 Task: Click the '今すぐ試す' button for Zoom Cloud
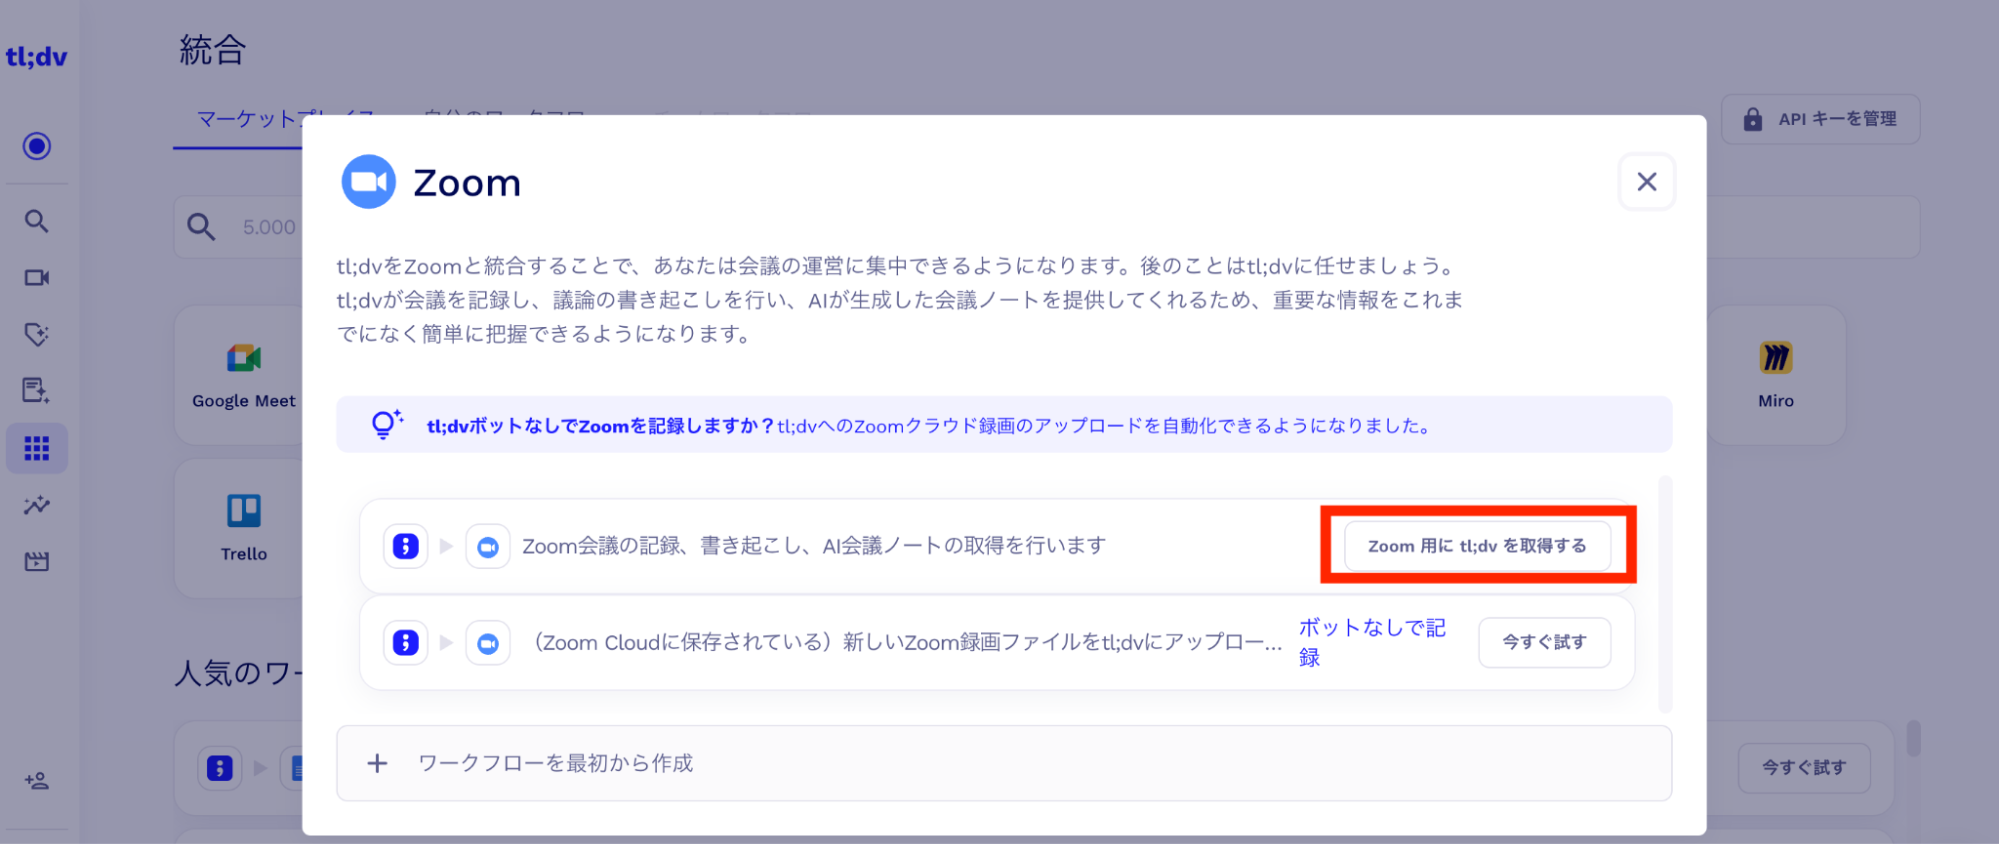[1543, 642]
